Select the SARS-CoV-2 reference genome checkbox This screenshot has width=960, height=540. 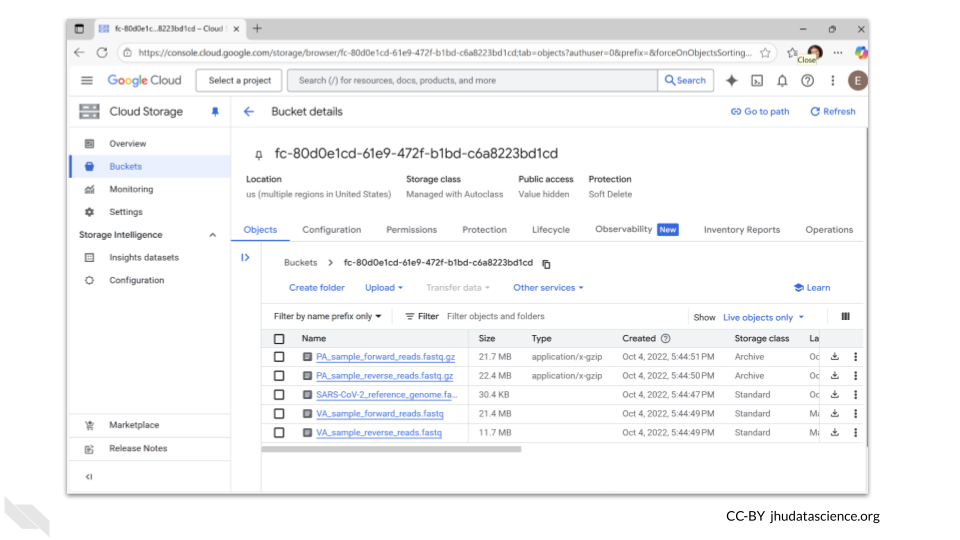[279, 395]
